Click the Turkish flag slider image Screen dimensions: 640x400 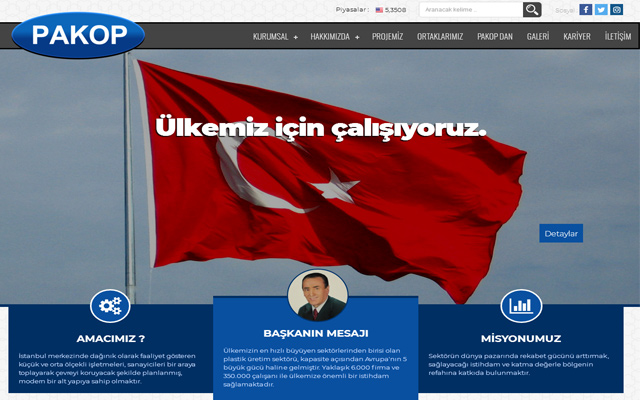click(x=320, y=177)
